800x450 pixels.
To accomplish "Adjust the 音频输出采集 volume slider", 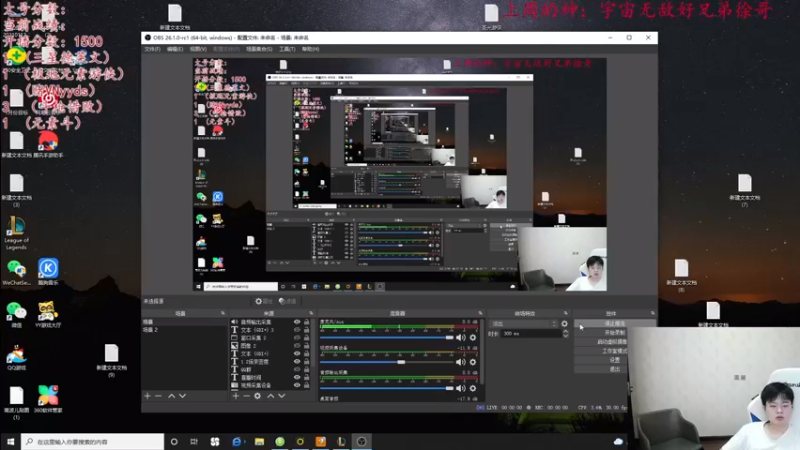I will click(387, 388).
